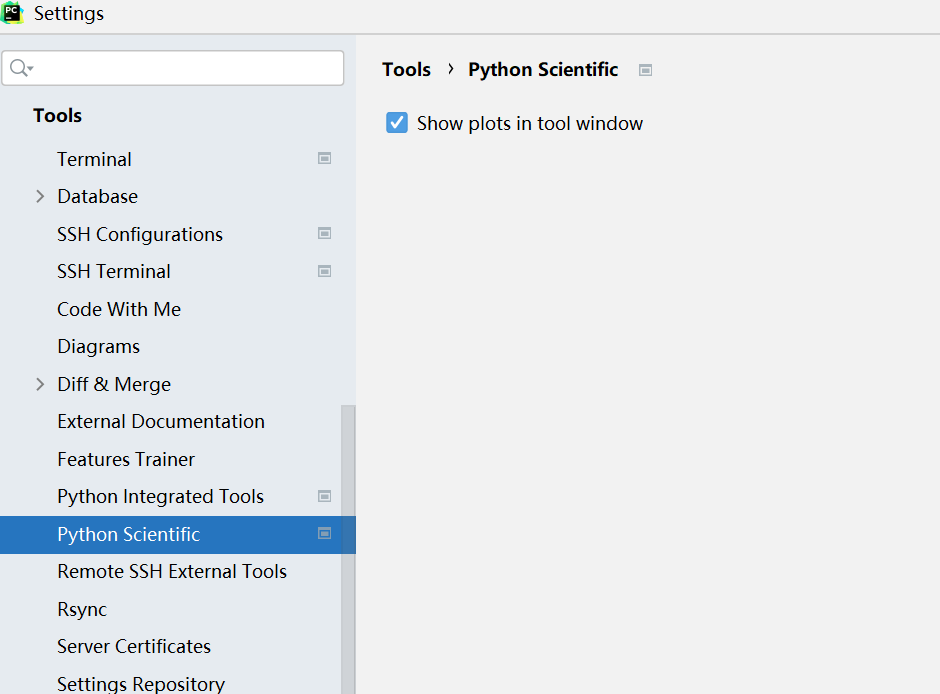Click project-level icon beside SSH Configurations
Image resolution: width=940 pixels, height=694 pixels.
324,233
